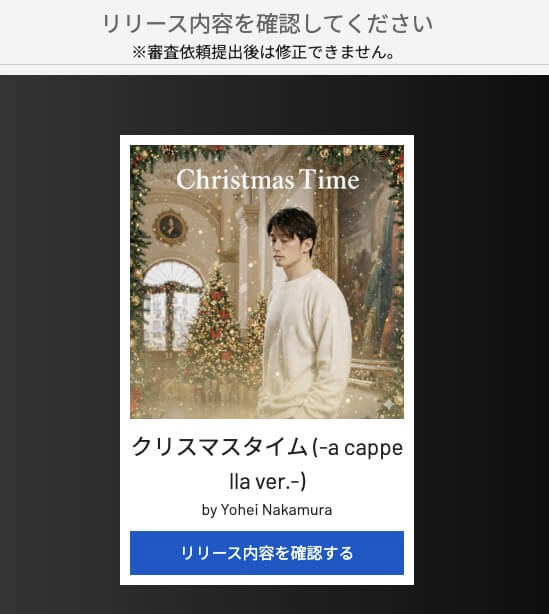Click the garland at top-left of cover
Screen dimensions: 549x614
click(x=164, y=157)
